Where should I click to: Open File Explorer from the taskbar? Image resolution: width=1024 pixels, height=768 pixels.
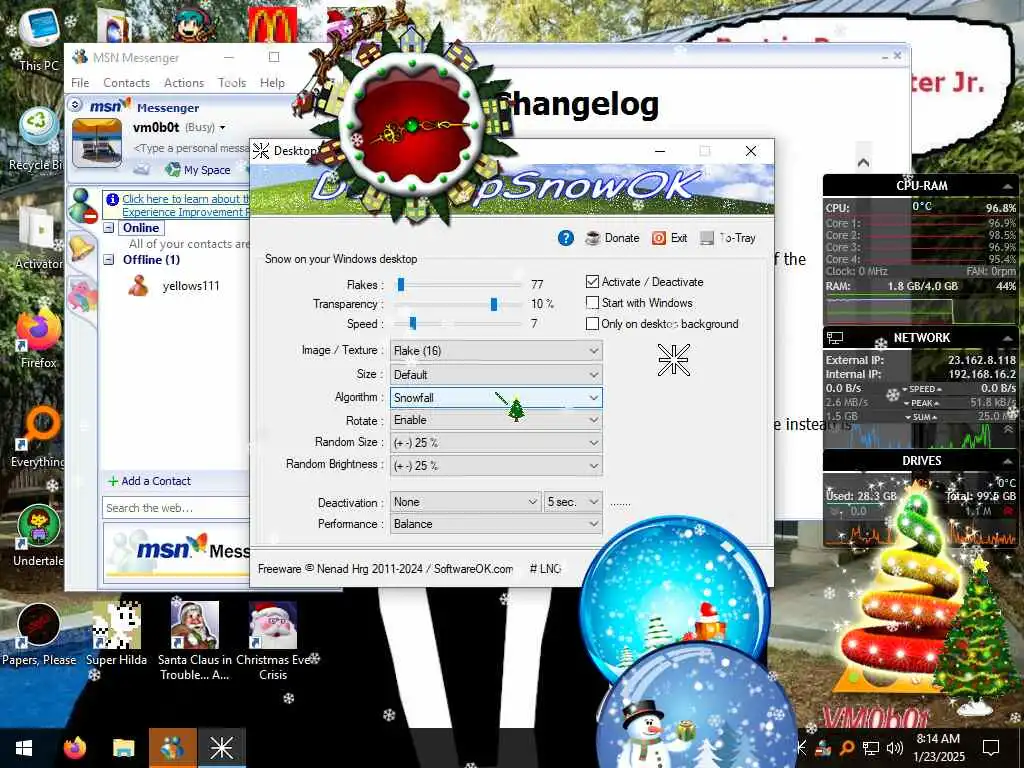(x=123, y=748)
